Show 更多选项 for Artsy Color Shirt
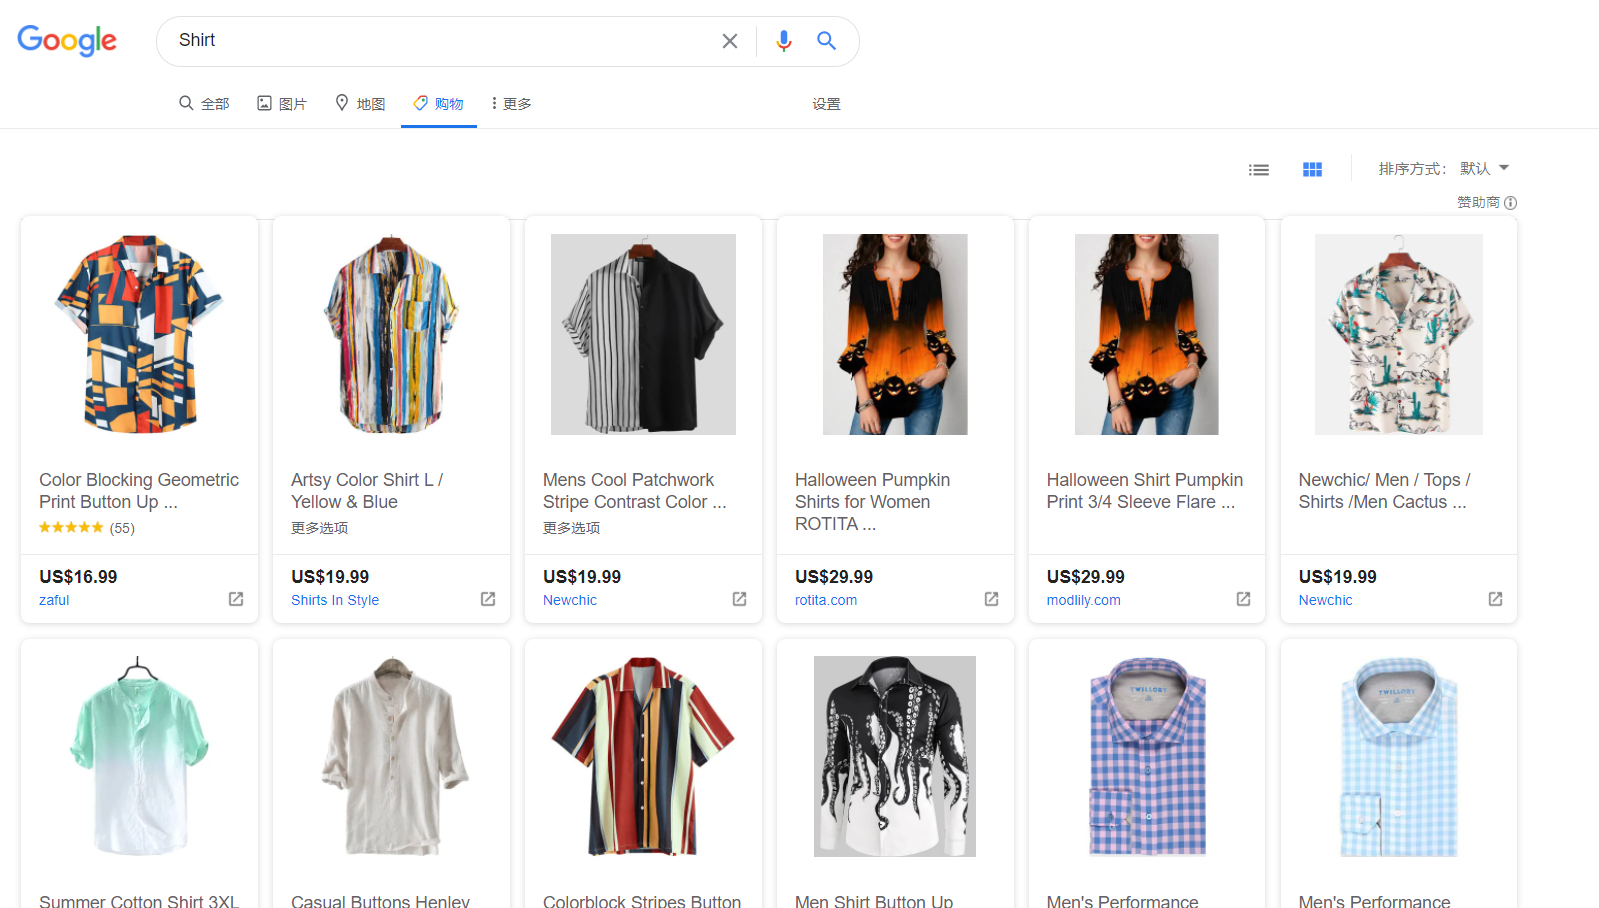The width and height of the screenshot is (1599, 908). coord(320,528)
